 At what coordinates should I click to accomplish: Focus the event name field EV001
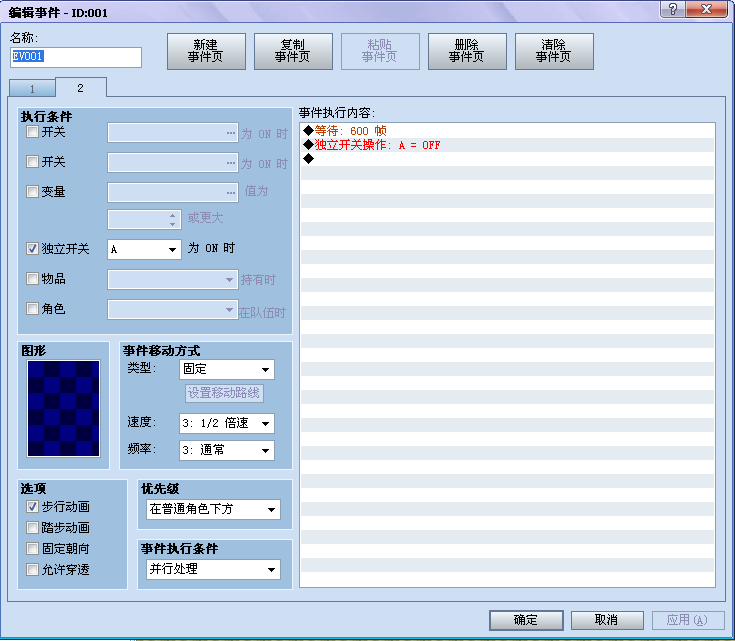(x=75, y=57)
